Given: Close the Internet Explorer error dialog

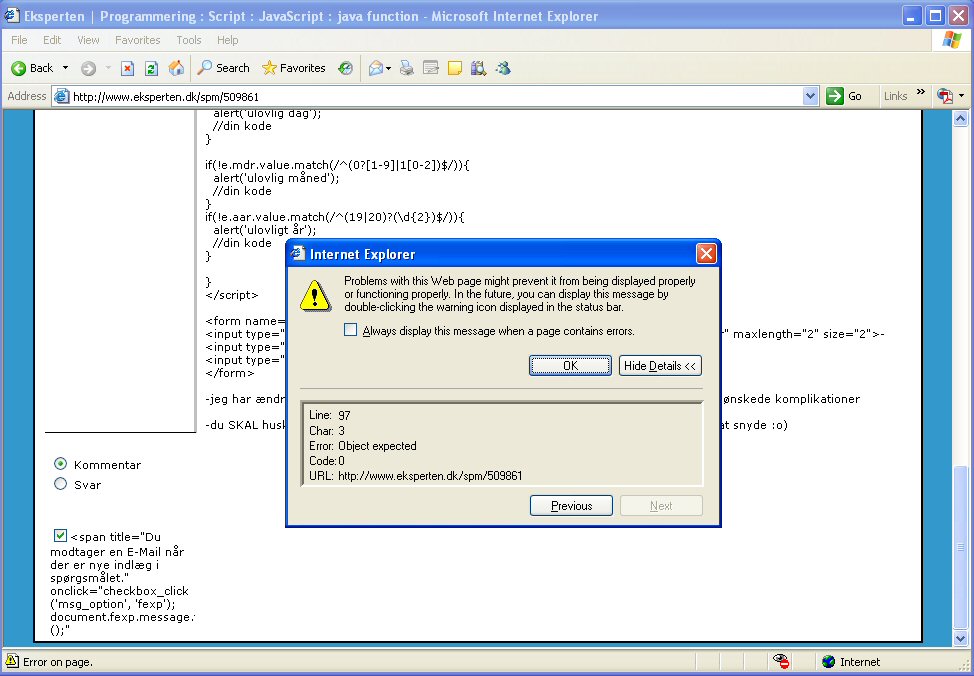Looking at the screenshot, I should tap(706, 254).
